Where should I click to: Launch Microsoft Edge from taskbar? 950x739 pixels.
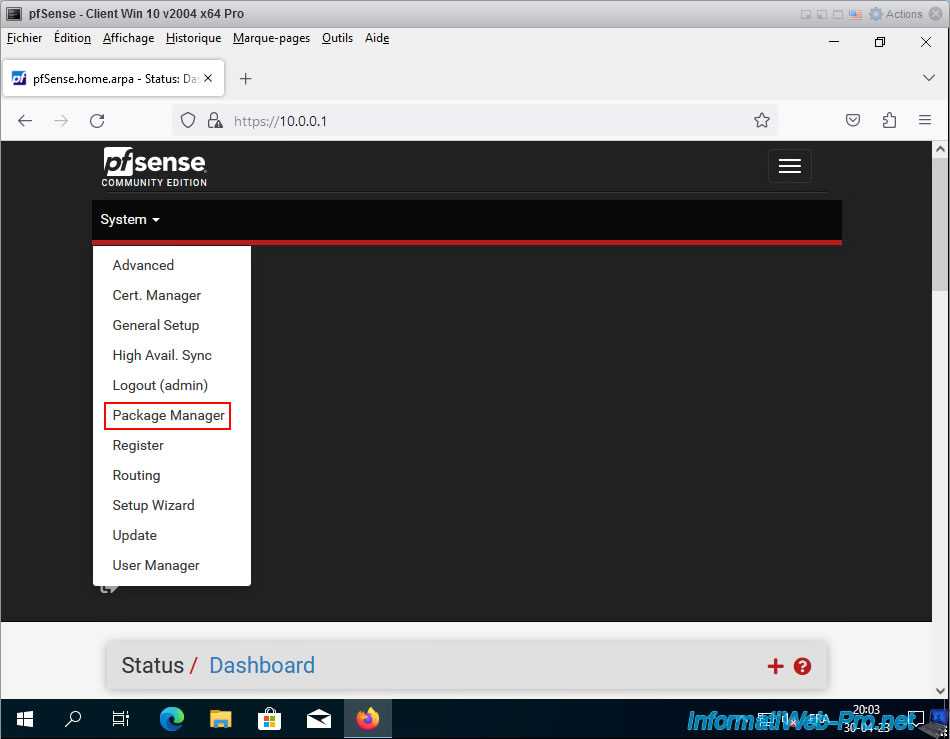point(171,719)
